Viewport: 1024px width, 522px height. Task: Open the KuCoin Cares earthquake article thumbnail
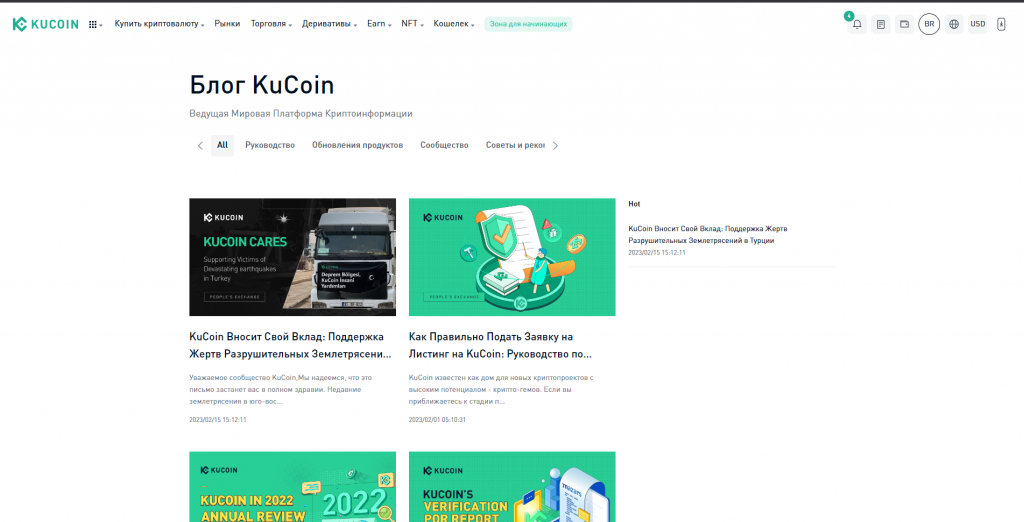click(x=293, y=257)
